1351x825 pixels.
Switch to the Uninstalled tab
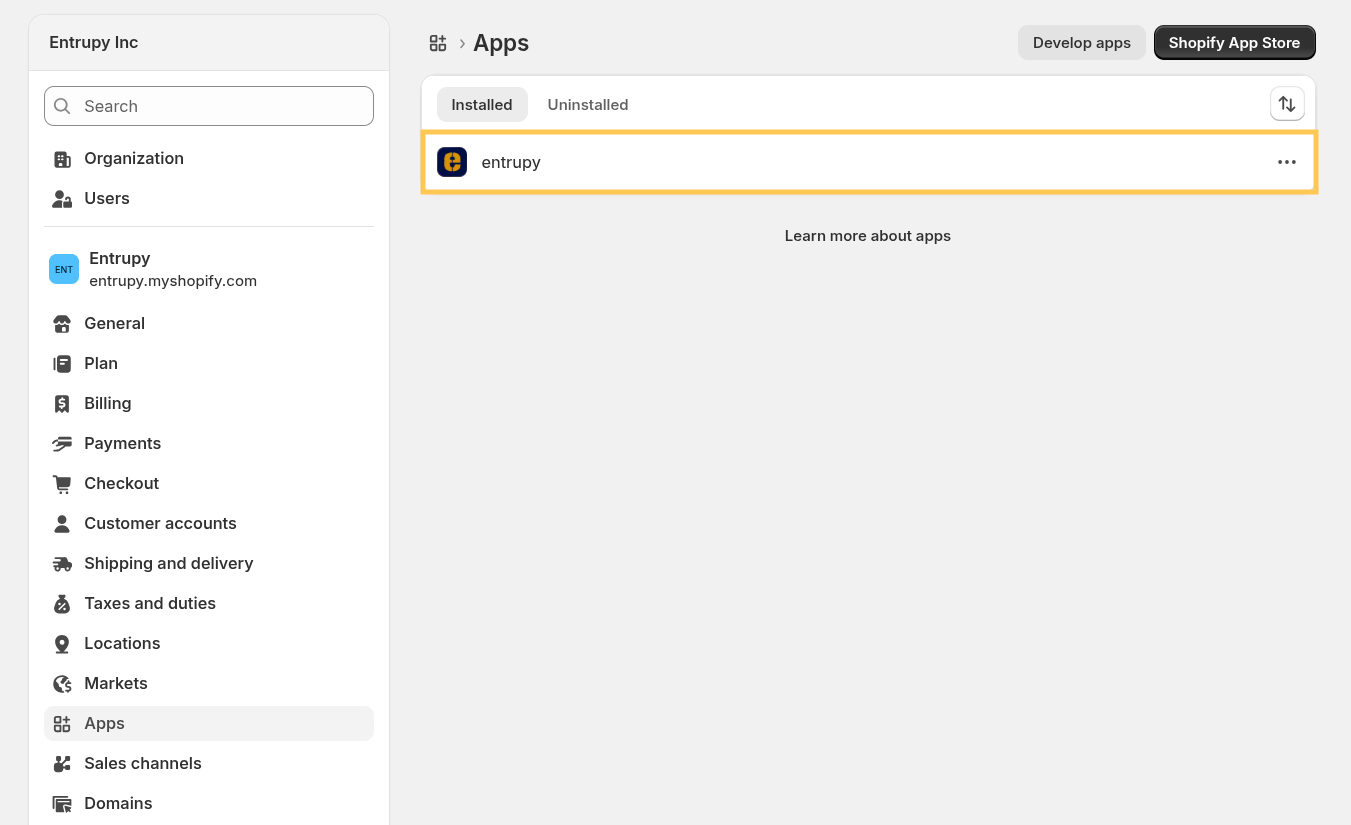[x=588, y=104]
